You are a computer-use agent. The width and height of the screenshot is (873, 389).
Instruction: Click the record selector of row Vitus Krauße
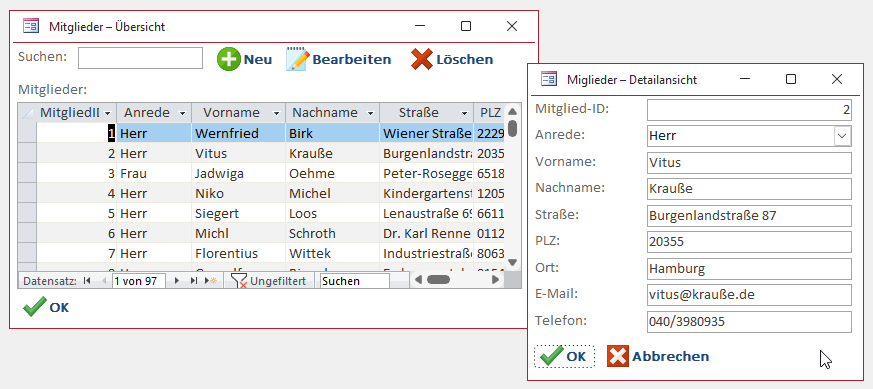(x=27, y=154)
